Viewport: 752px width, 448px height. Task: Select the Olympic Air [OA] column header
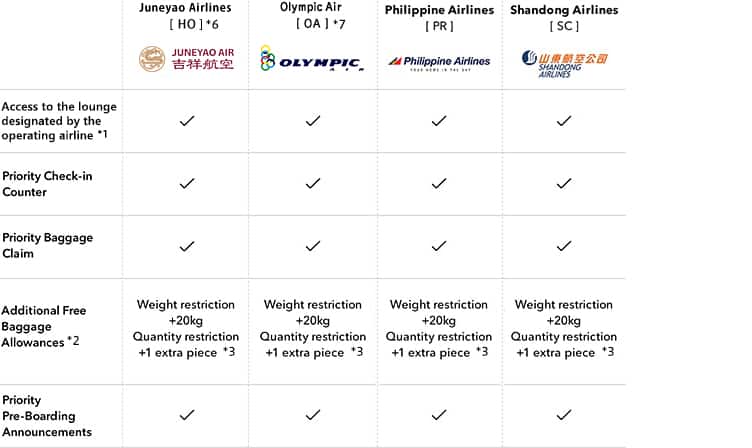click(312, 16)
